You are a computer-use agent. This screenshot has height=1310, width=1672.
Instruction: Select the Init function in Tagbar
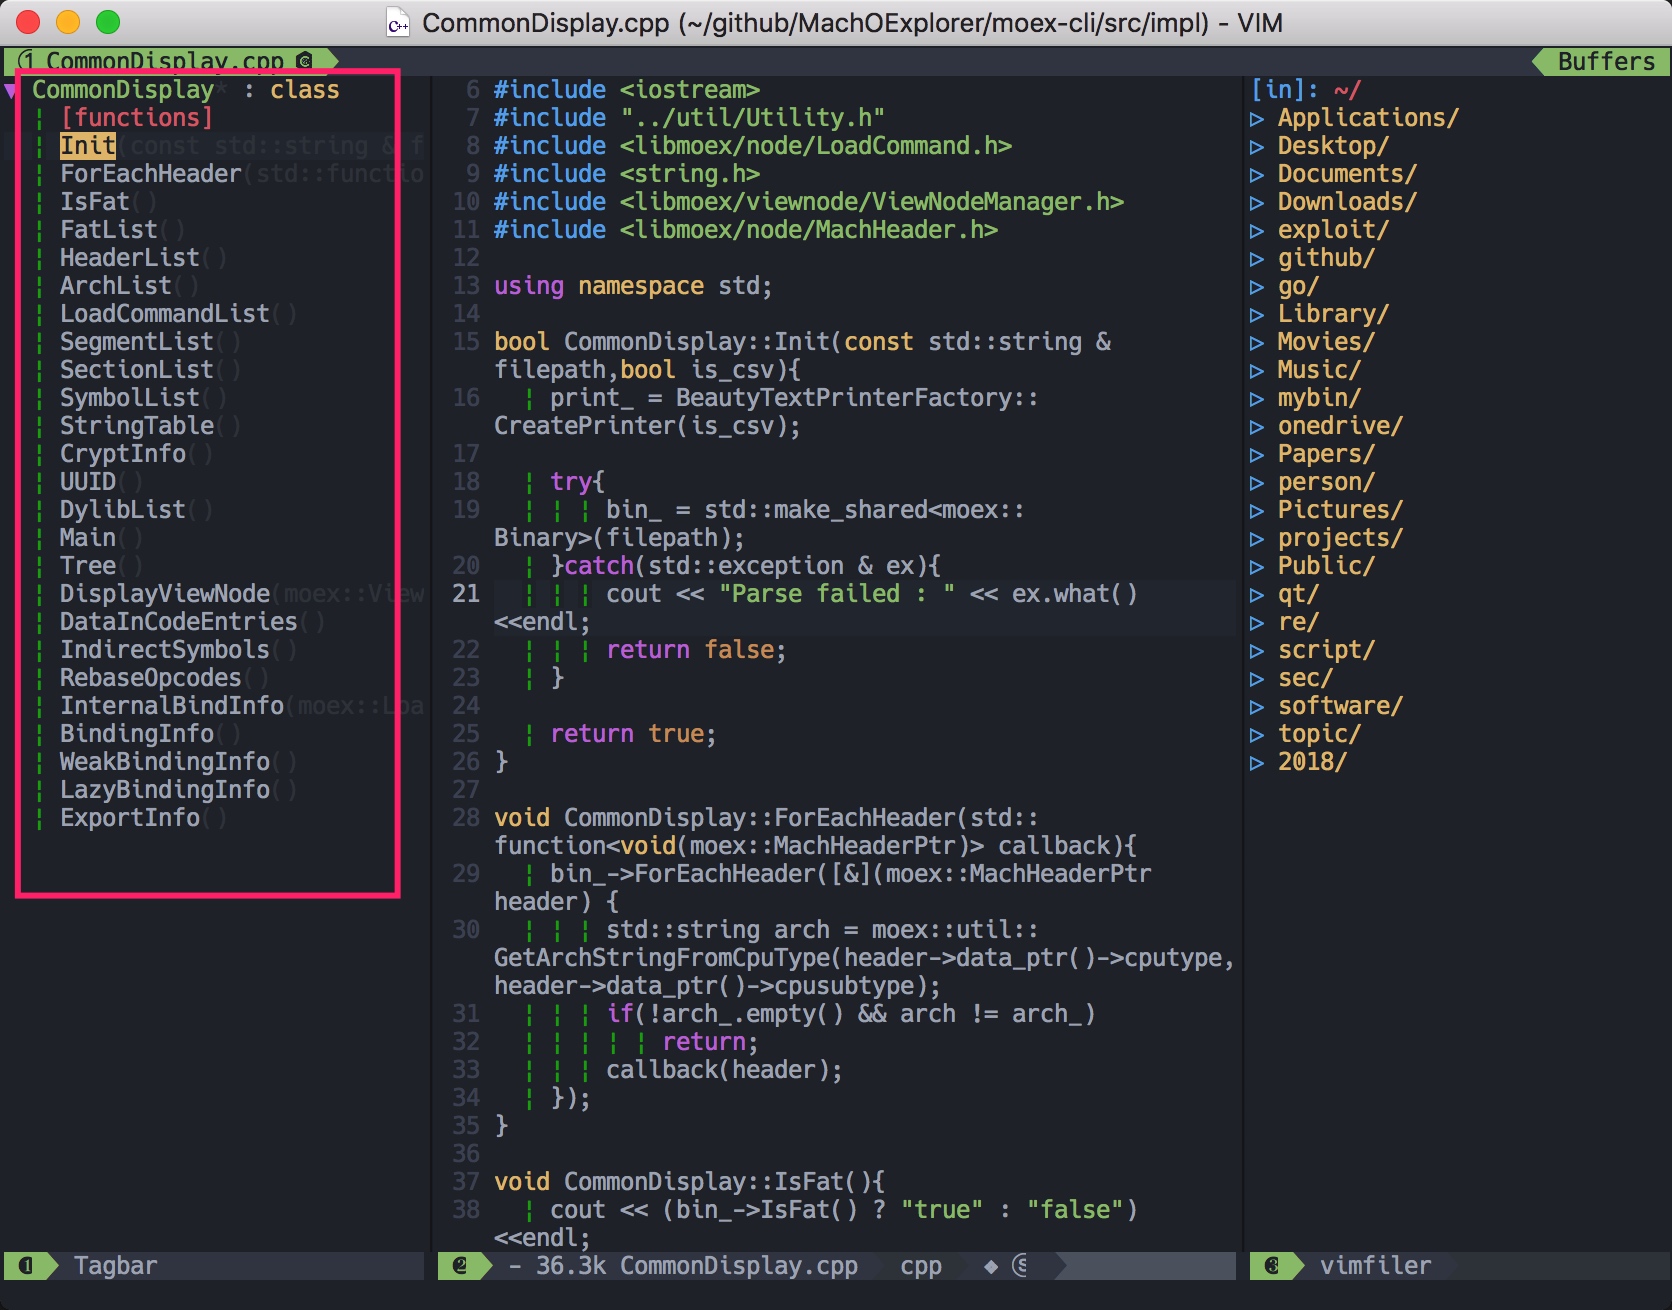pyautogui.click(x=86, y=145)
